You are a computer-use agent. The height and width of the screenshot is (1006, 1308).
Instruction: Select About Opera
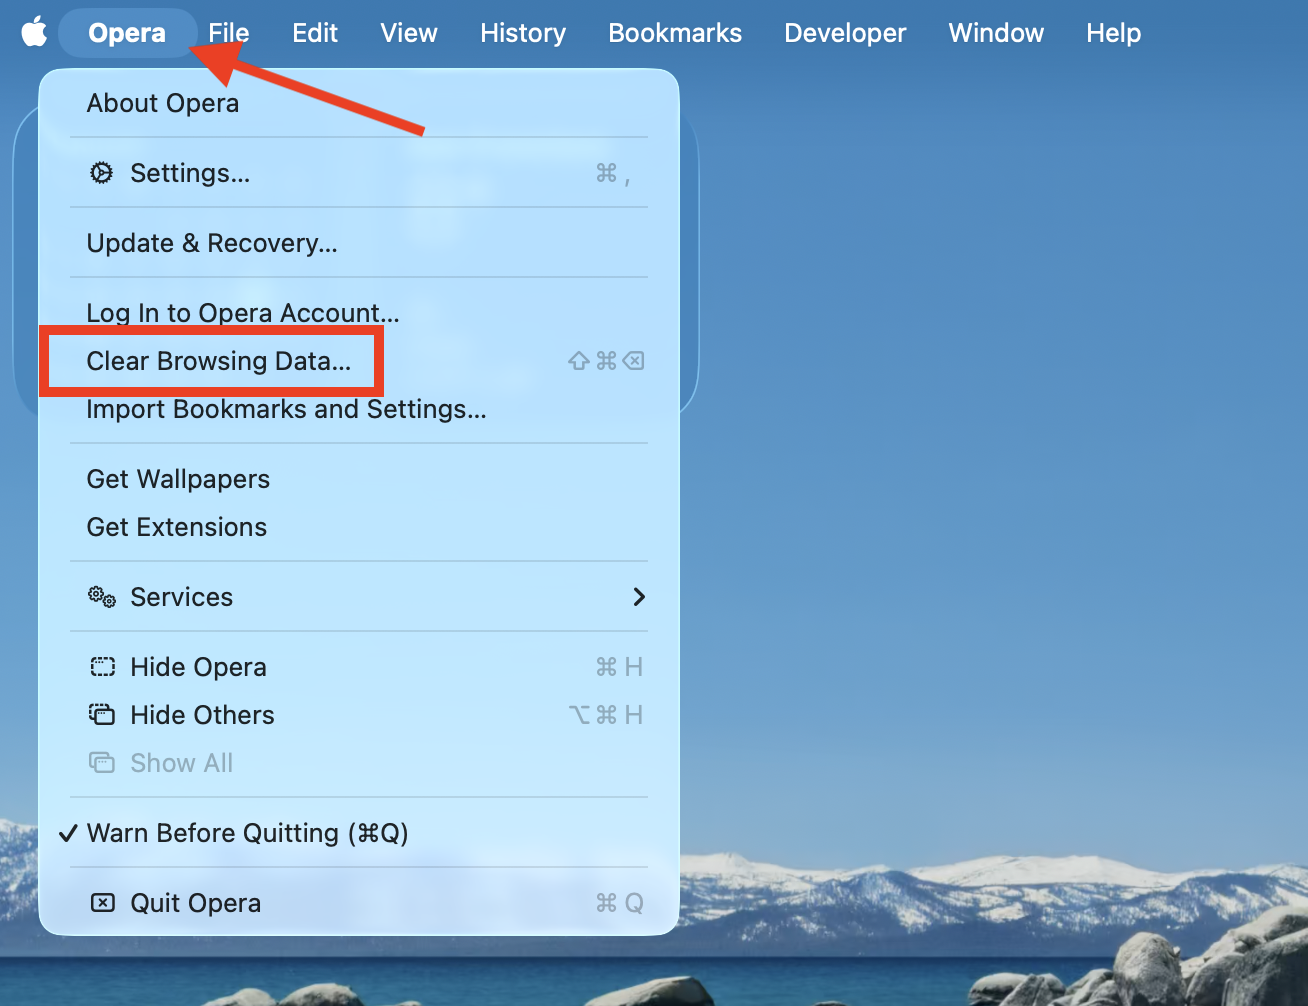[x=162, y=102]
